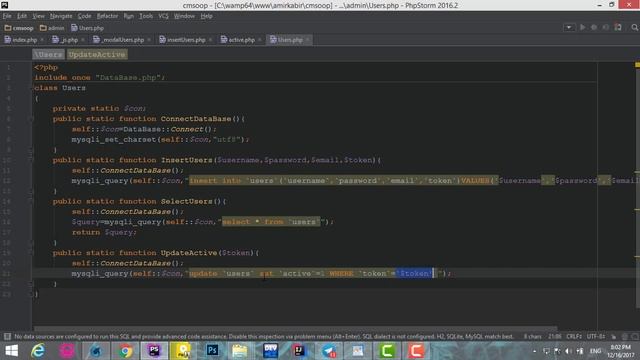The width and height of the screenshot is (640, 360).
Task: Toggle the read-only lock icon in status bar
Action: (x=613, y=337)
